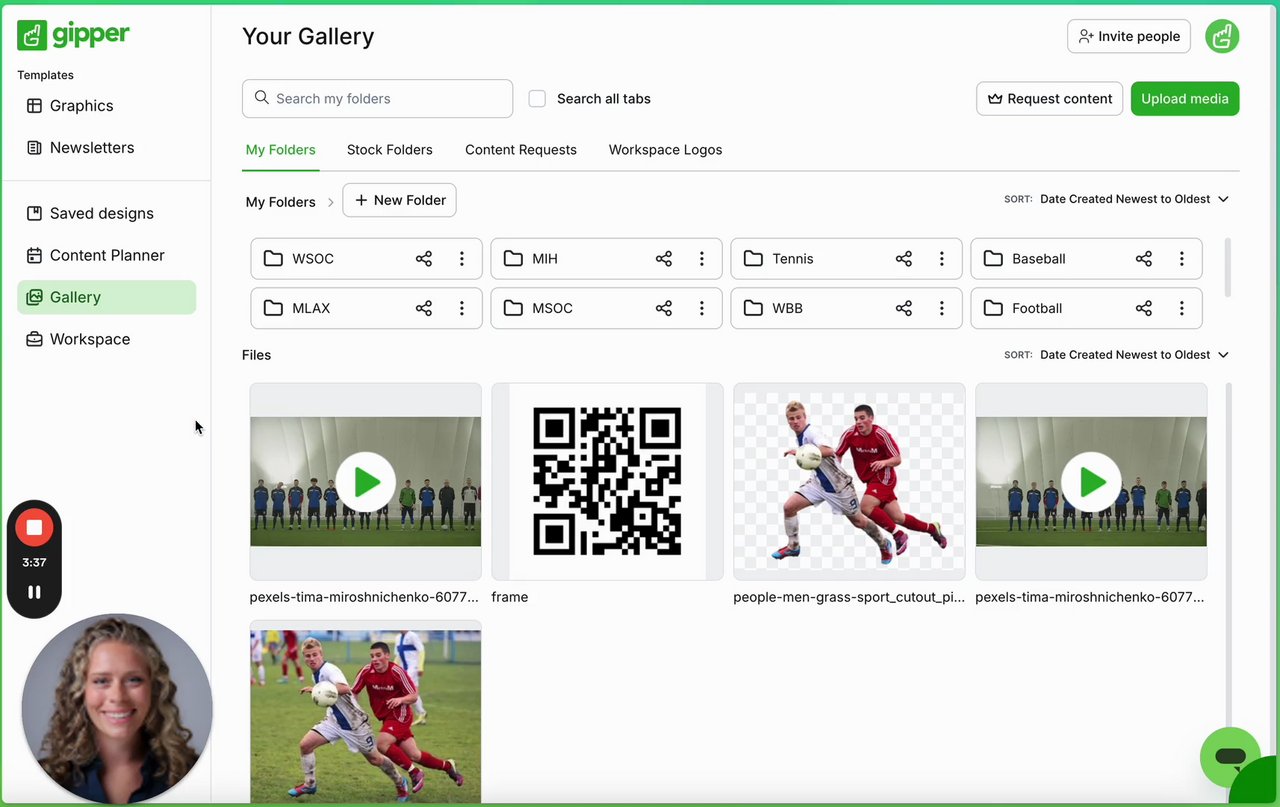Screen dimensions: 1280x807
Task: Switch to My Folders tab
Action: (x=280, y=150)
